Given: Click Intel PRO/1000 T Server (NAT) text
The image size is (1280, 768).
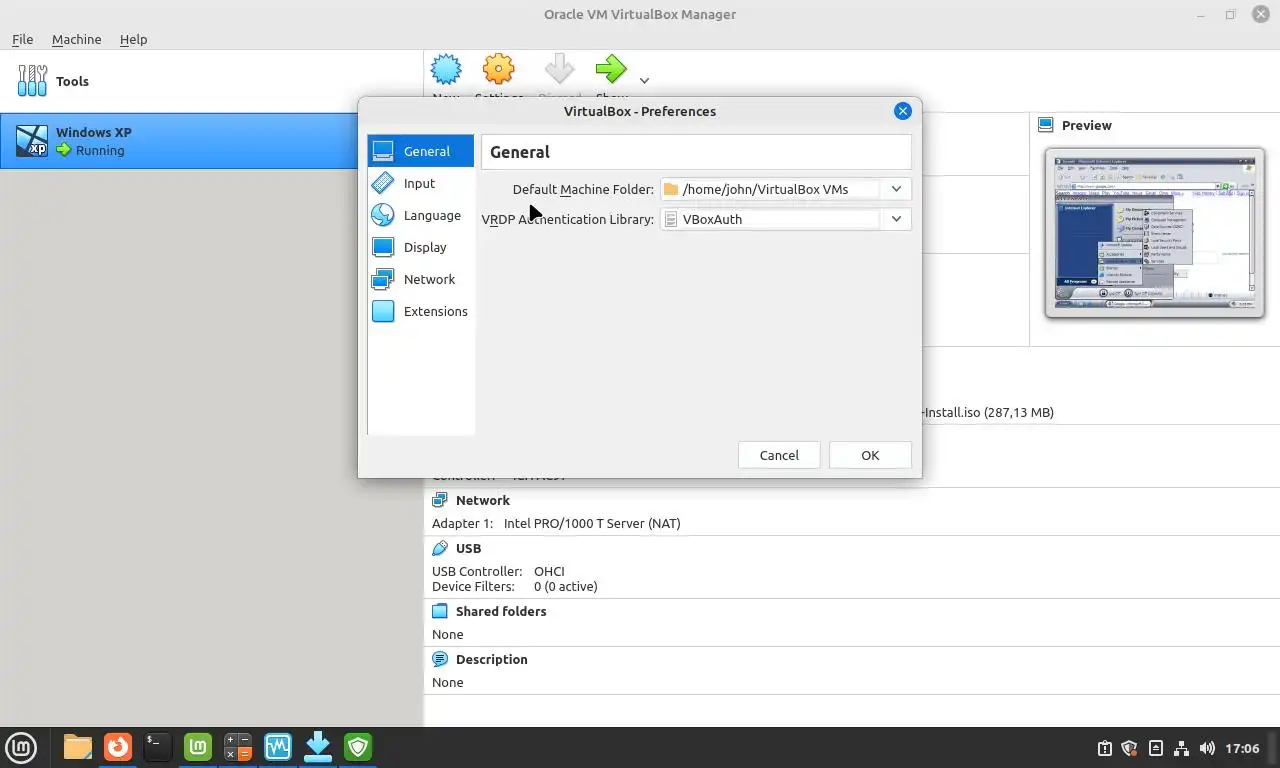Looking at the screenshot, I should click(x=592, y=523).
